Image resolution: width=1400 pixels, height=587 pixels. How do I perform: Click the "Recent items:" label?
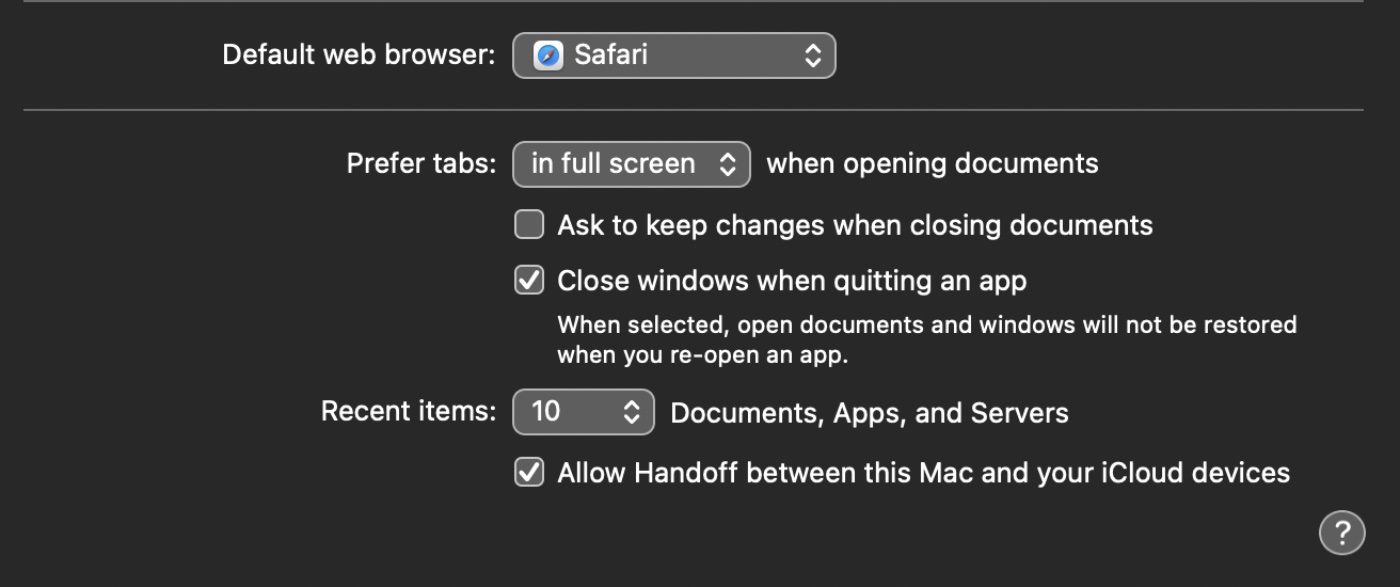coord(408,412)
